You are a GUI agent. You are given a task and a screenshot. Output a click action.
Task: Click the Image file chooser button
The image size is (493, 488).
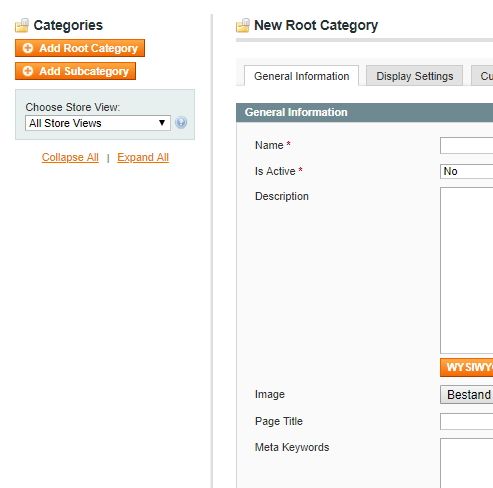[467, 395]
